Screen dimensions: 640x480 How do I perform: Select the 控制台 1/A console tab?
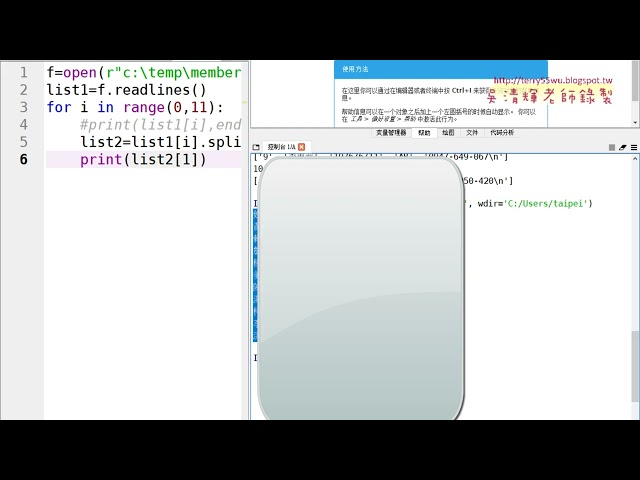[281, 147]
